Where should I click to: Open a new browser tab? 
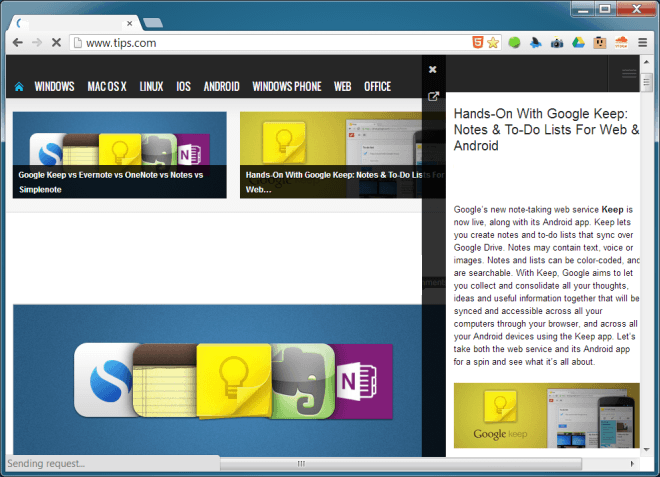pyautogui.click(x=153, y=23)
